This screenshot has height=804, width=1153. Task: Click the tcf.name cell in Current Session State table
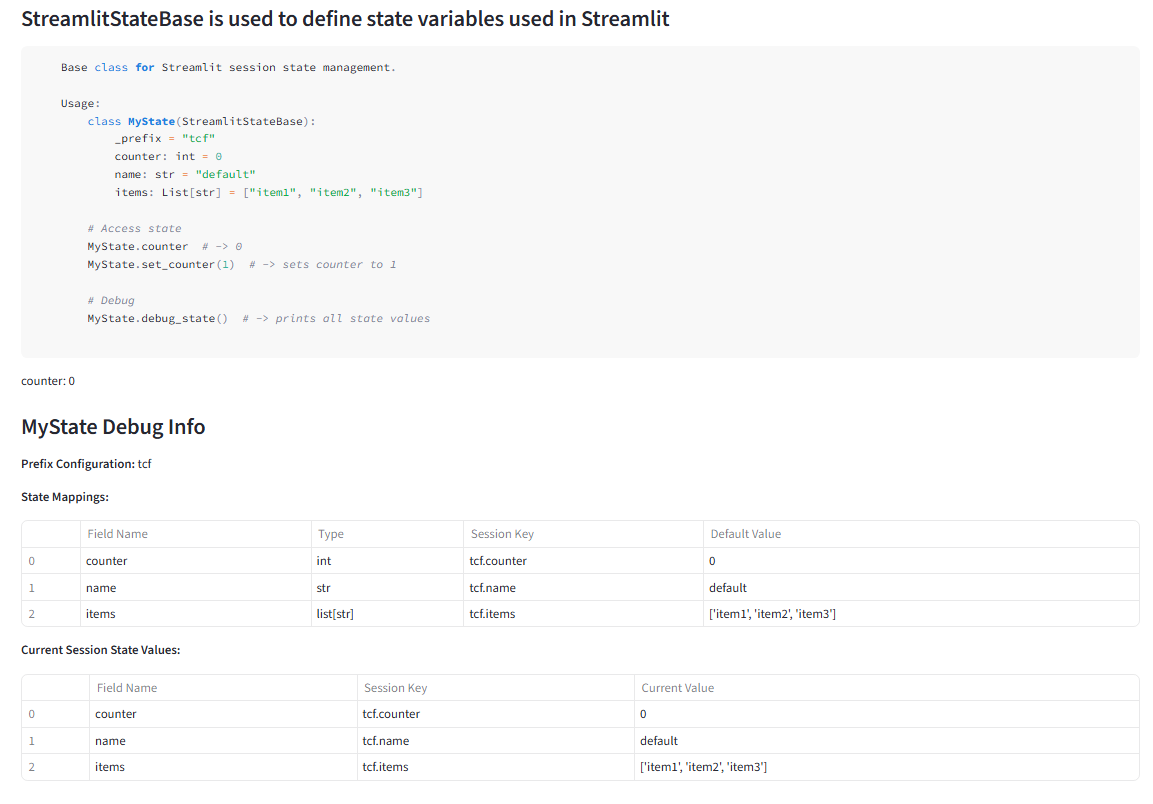pos(496,741)
